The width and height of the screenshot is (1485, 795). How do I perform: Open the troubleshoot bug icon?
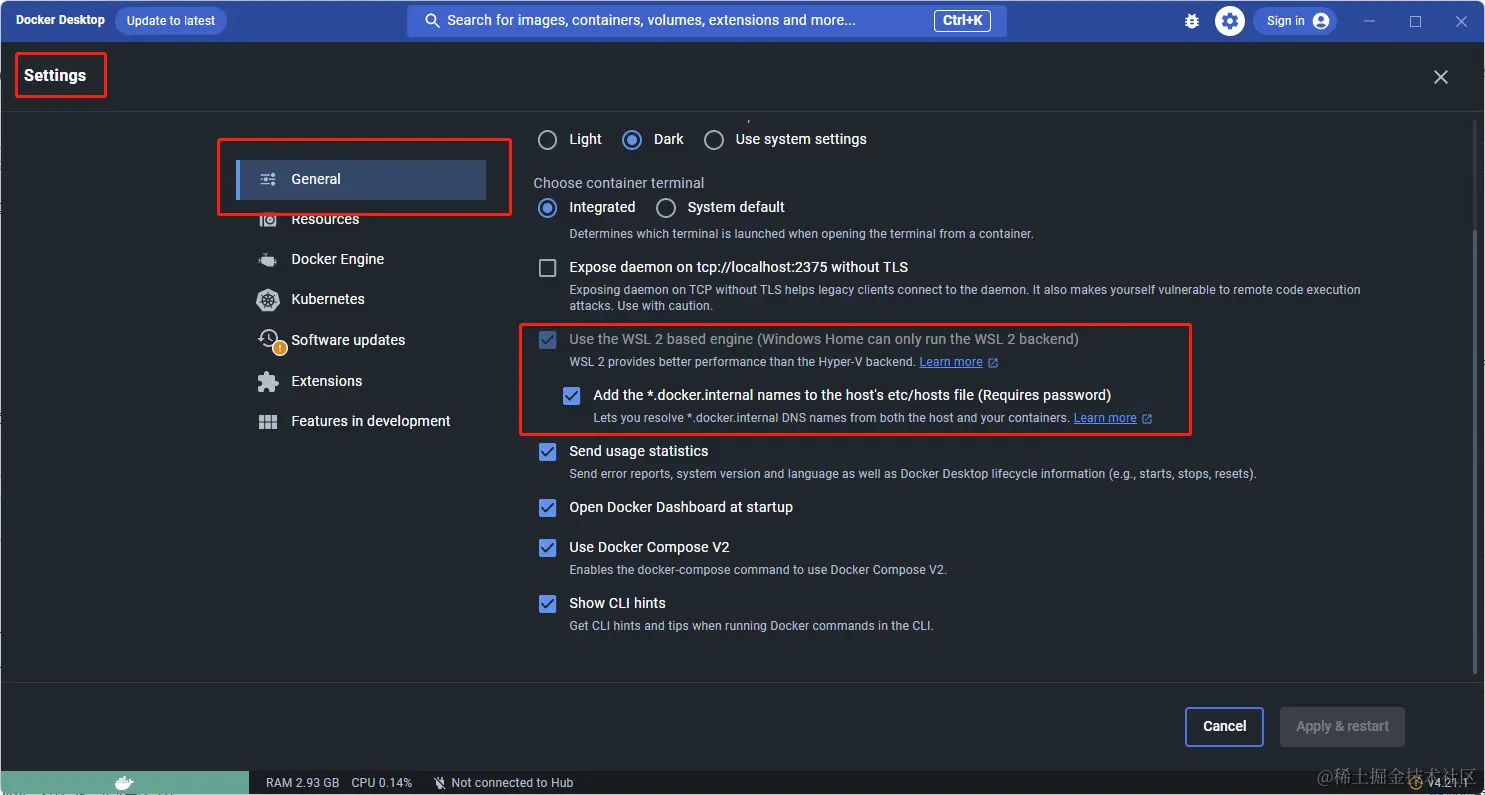coord(1192,21)
